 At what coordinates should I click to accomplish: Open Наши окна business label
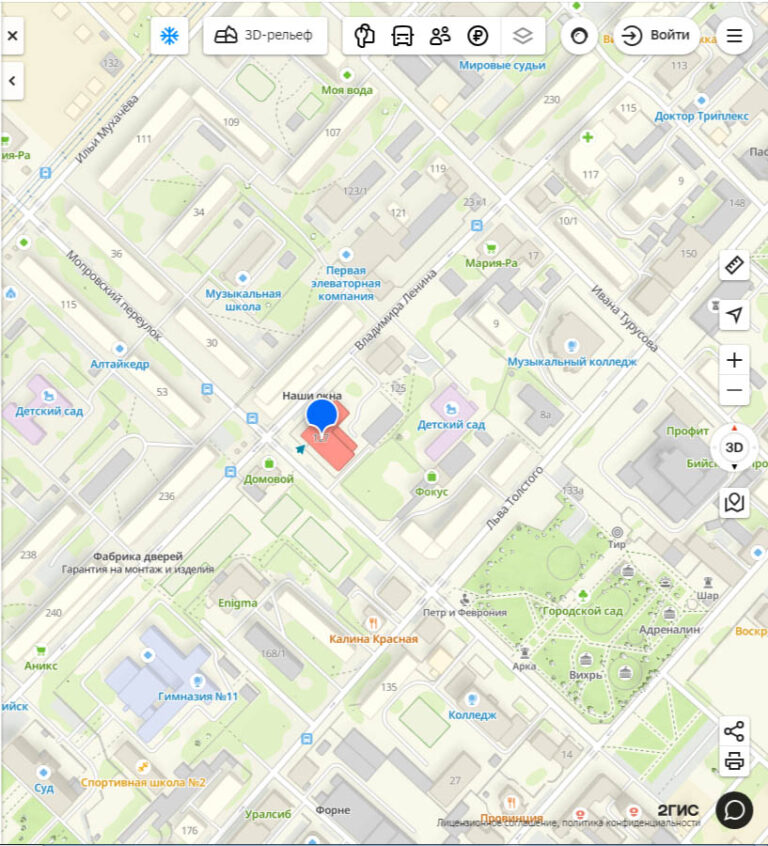312,395
